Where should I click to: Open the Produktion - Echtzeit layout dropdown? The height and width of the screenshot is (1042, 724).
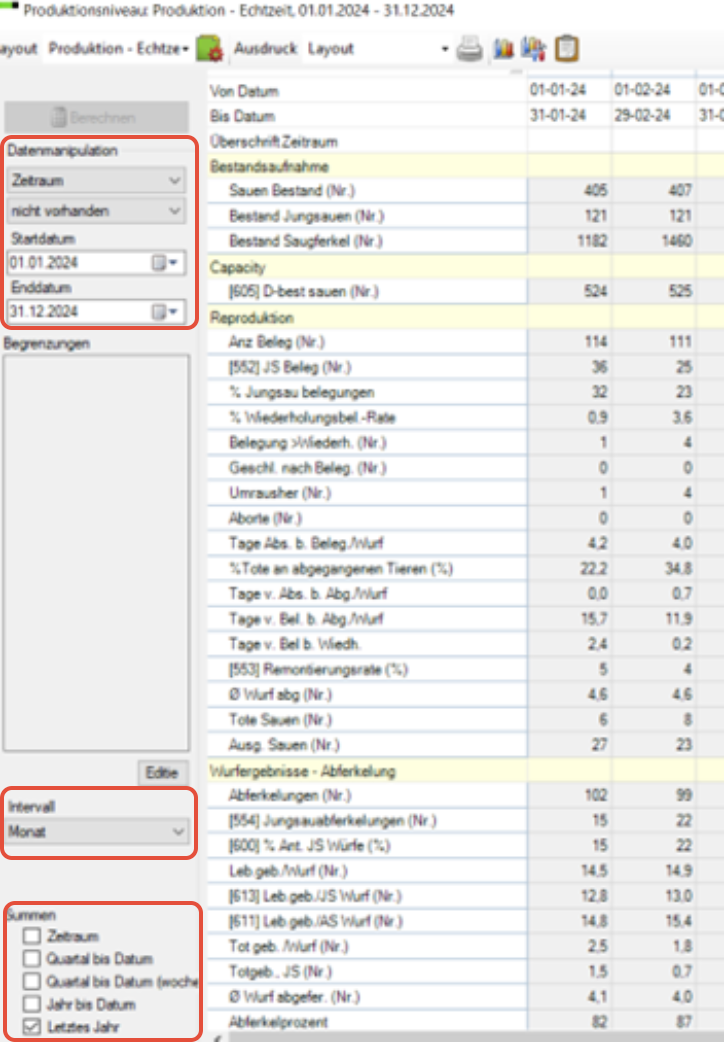[118, 49]
